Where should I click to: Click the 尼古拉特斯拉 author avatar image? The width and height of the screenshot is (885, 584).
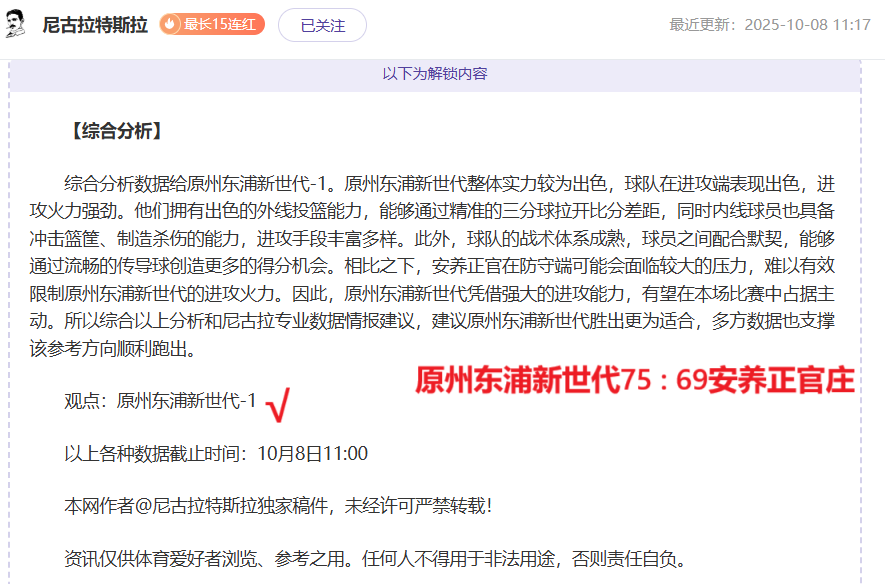pos(16,24)
